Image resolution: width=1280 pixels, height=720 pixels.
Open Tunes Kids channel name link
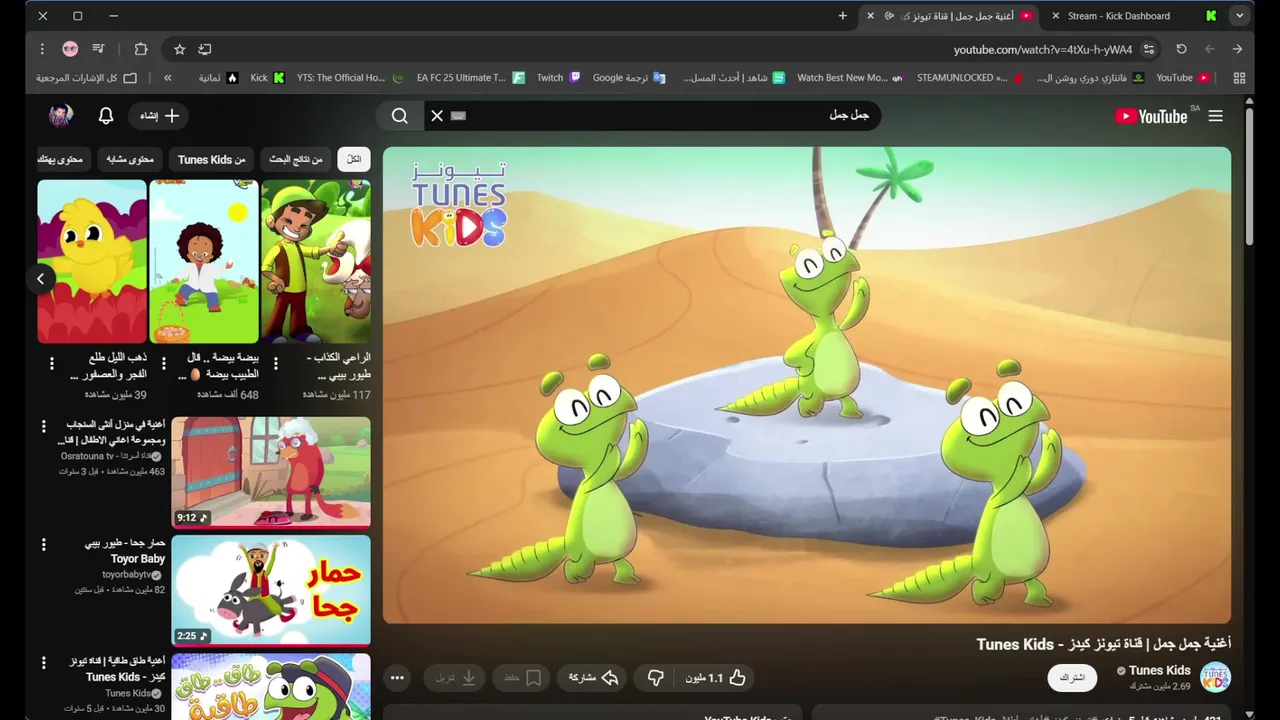click(x=1159, y=670)
